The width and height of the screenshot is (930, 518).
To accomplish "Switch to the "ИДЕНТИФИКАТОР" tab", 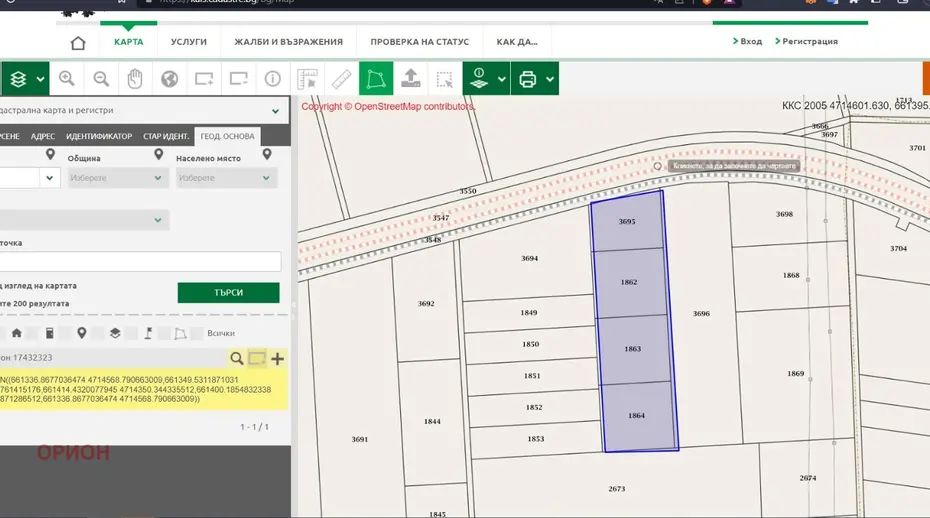I will [99, 136].
